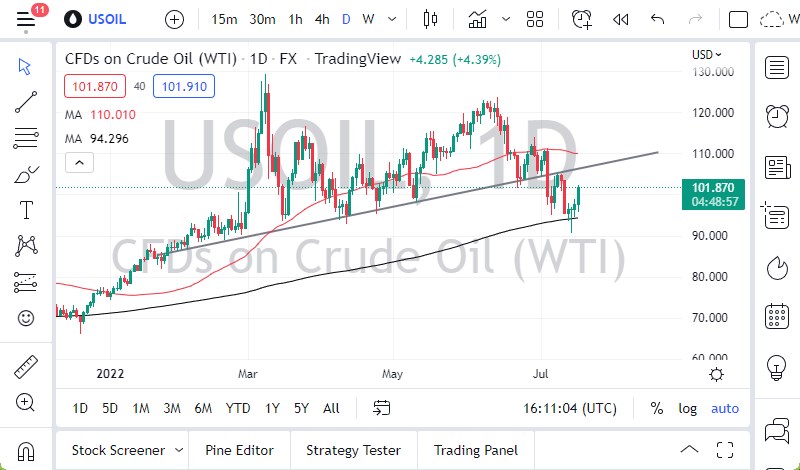Click the bar replay rewind icon
Image resolution: width=800 pixels, height=470 pixels.
click(620, 19)
